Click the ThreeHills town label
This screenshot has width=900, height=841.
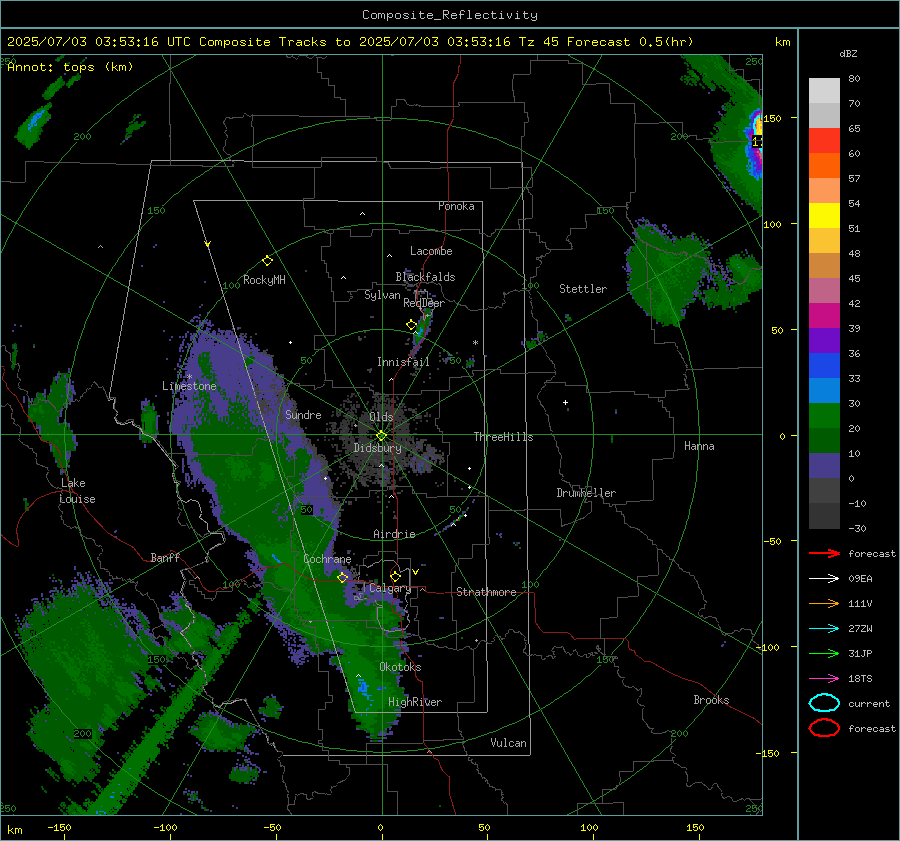click(503, 437)
